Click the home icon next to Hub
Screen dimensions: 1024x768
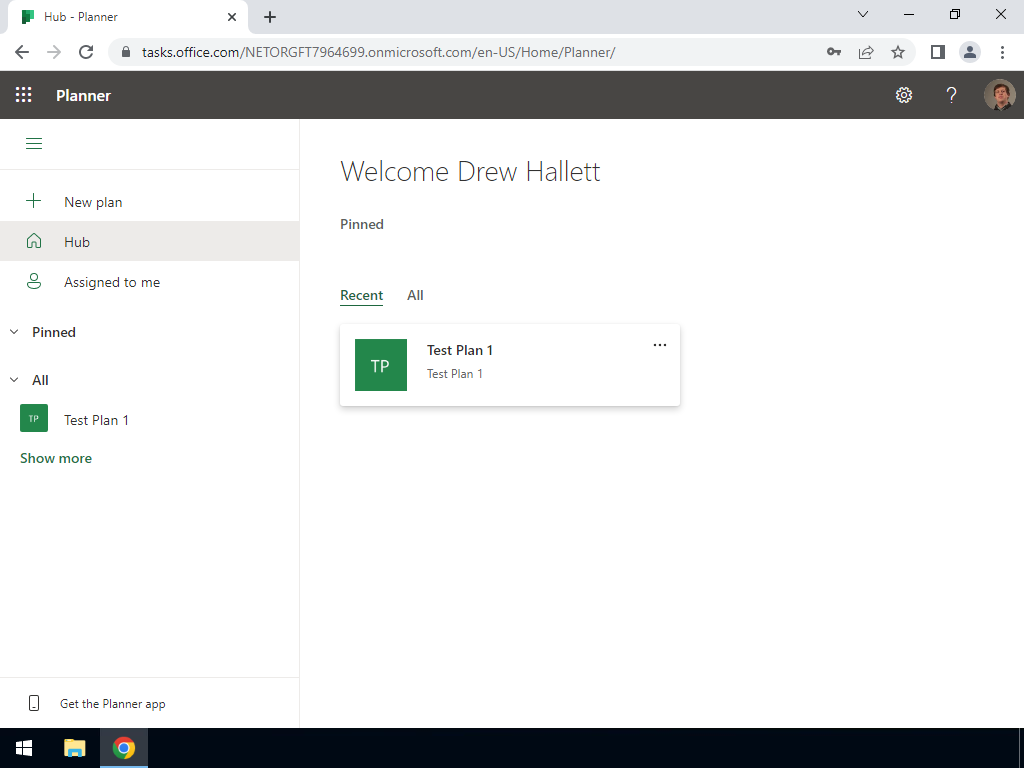[34, 242]
